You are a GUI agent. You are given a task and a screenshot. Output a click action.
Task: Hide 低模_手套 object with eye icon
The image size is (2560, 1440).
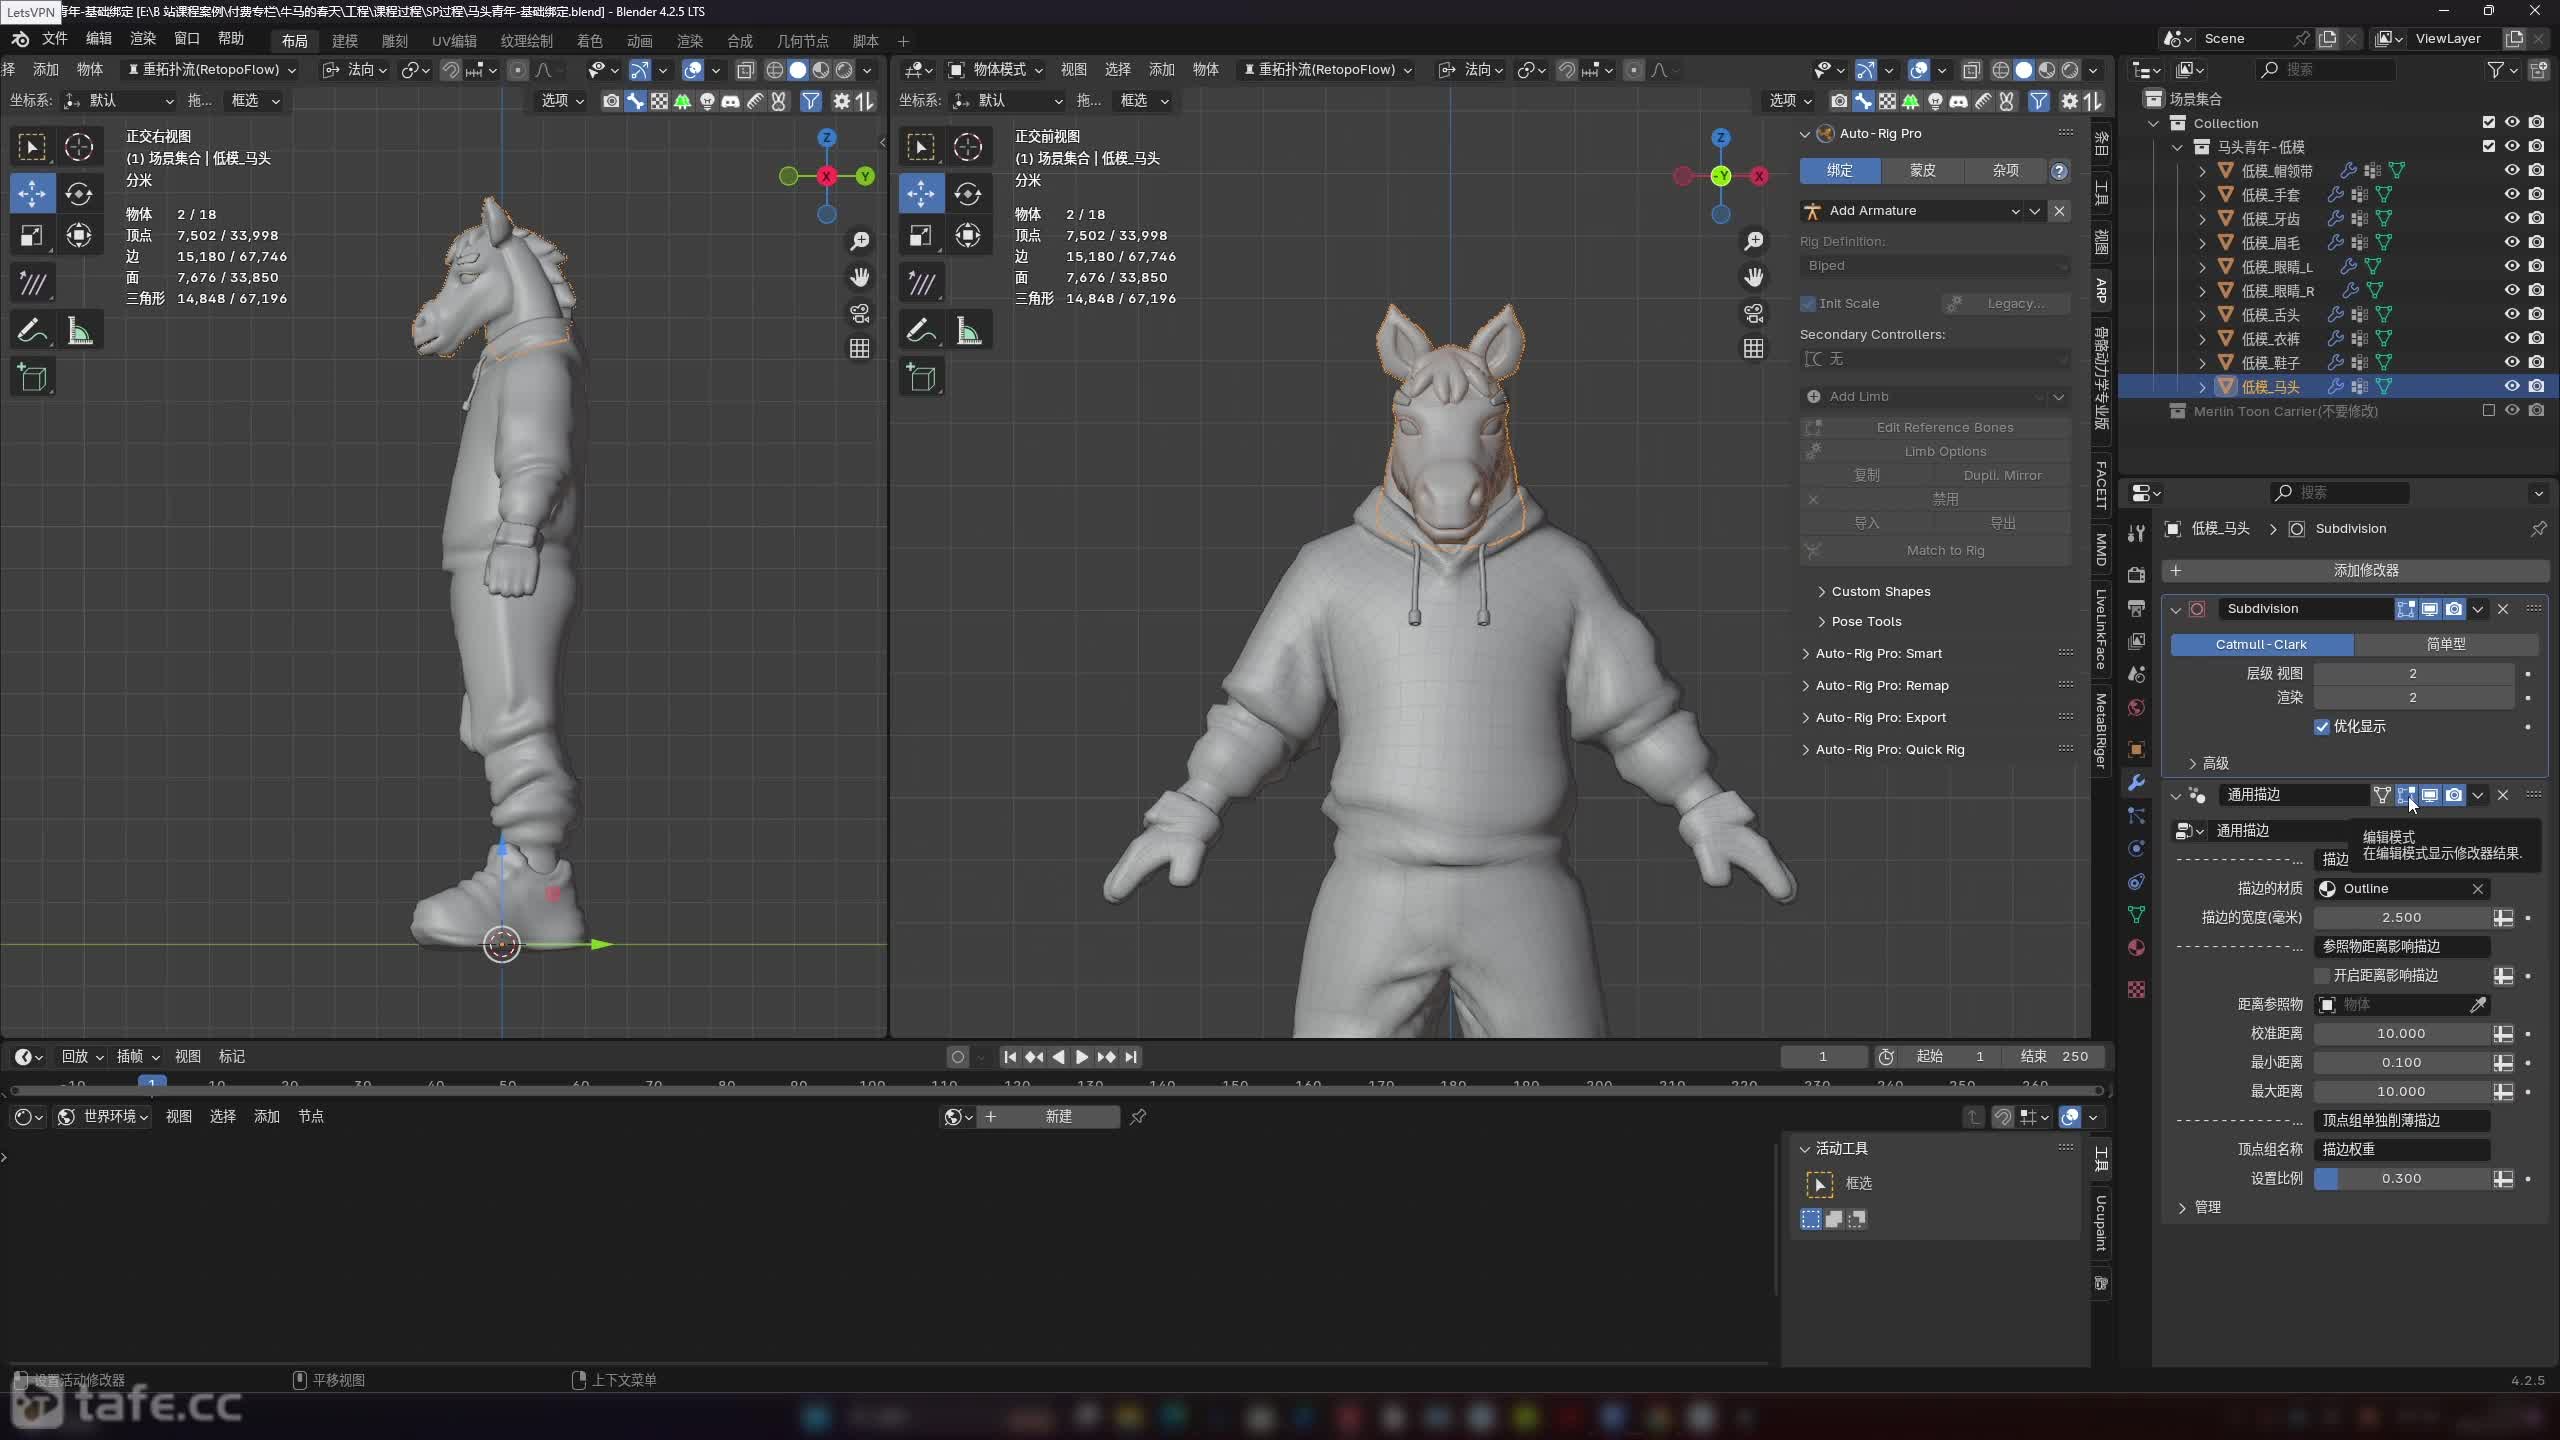[x=2511, y=195]
